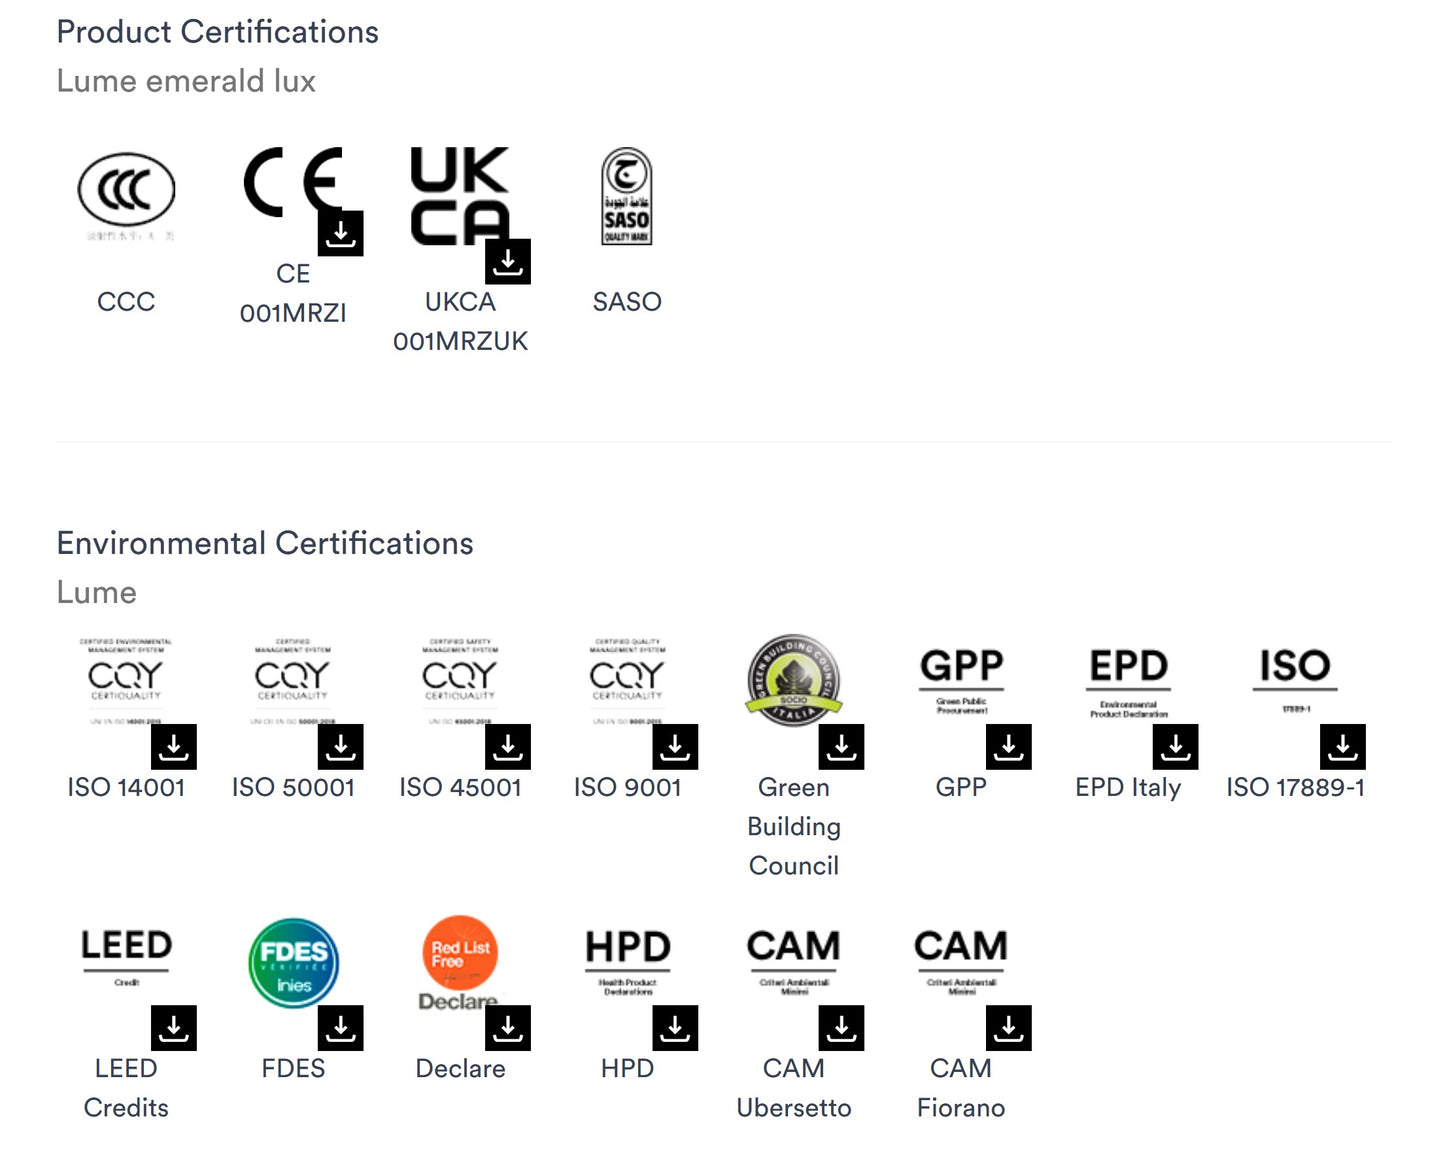
Task: Click the CE mark logo
Action: pyautogui.click(x=293, y=182)
